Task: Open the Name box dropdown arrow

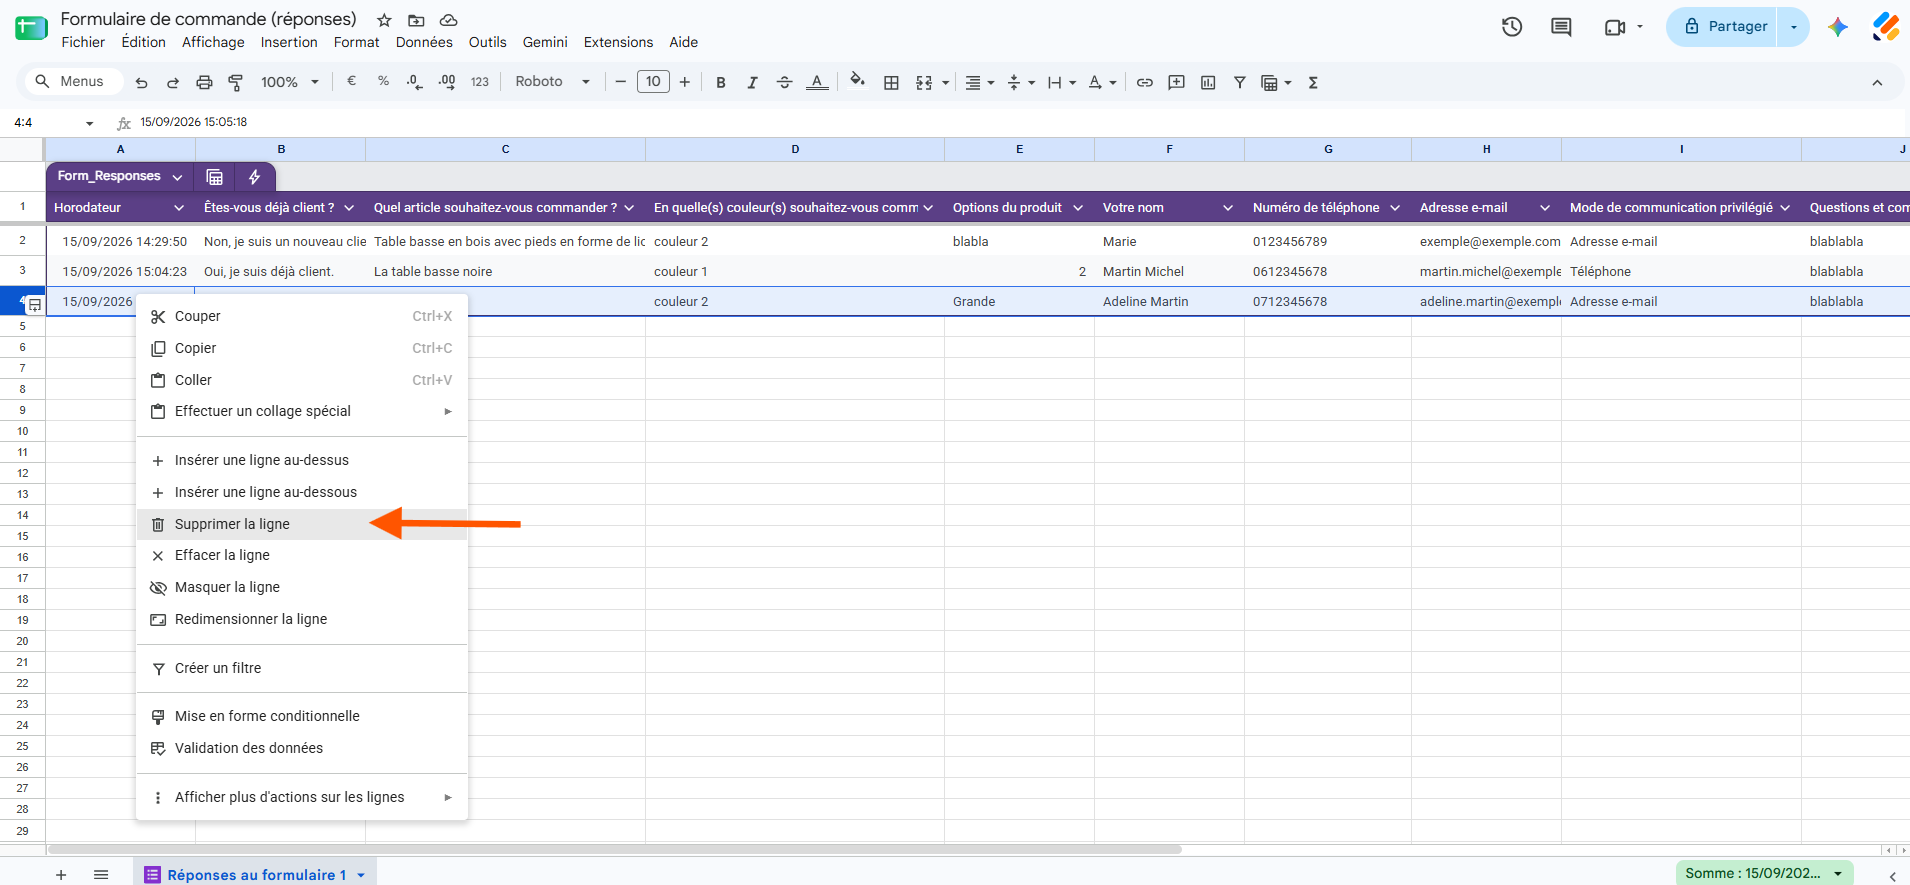Action: (x=90, y=123)
